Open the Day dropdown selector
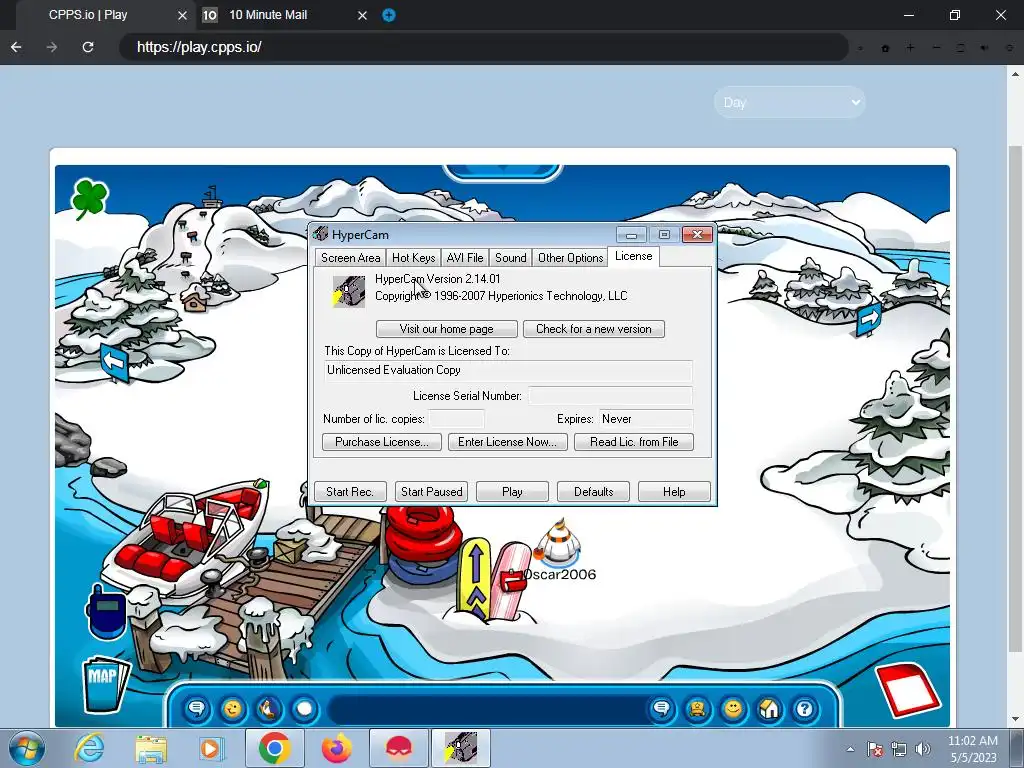Viewport: 1024px width, 768px height. [x=790, y=103]
